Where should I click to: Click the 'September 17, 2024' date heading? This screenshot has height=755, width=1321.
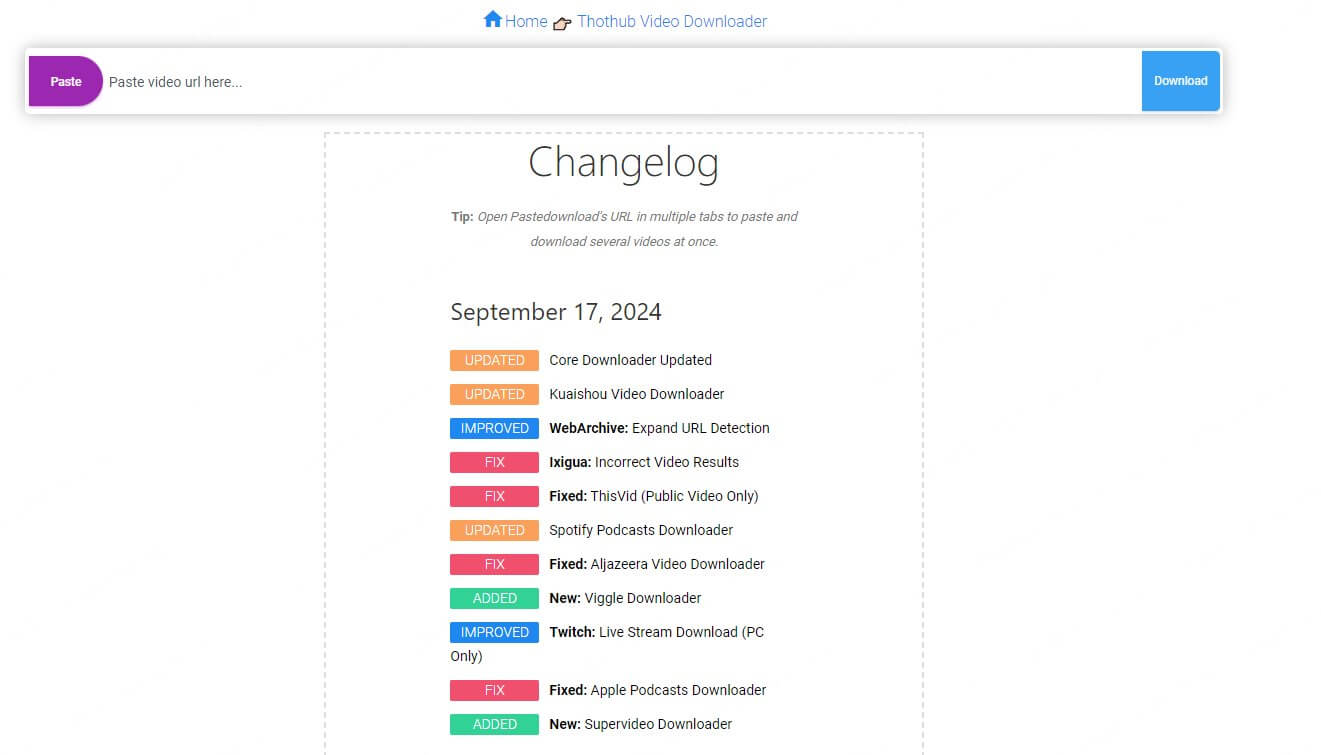[x=556, y=312]
